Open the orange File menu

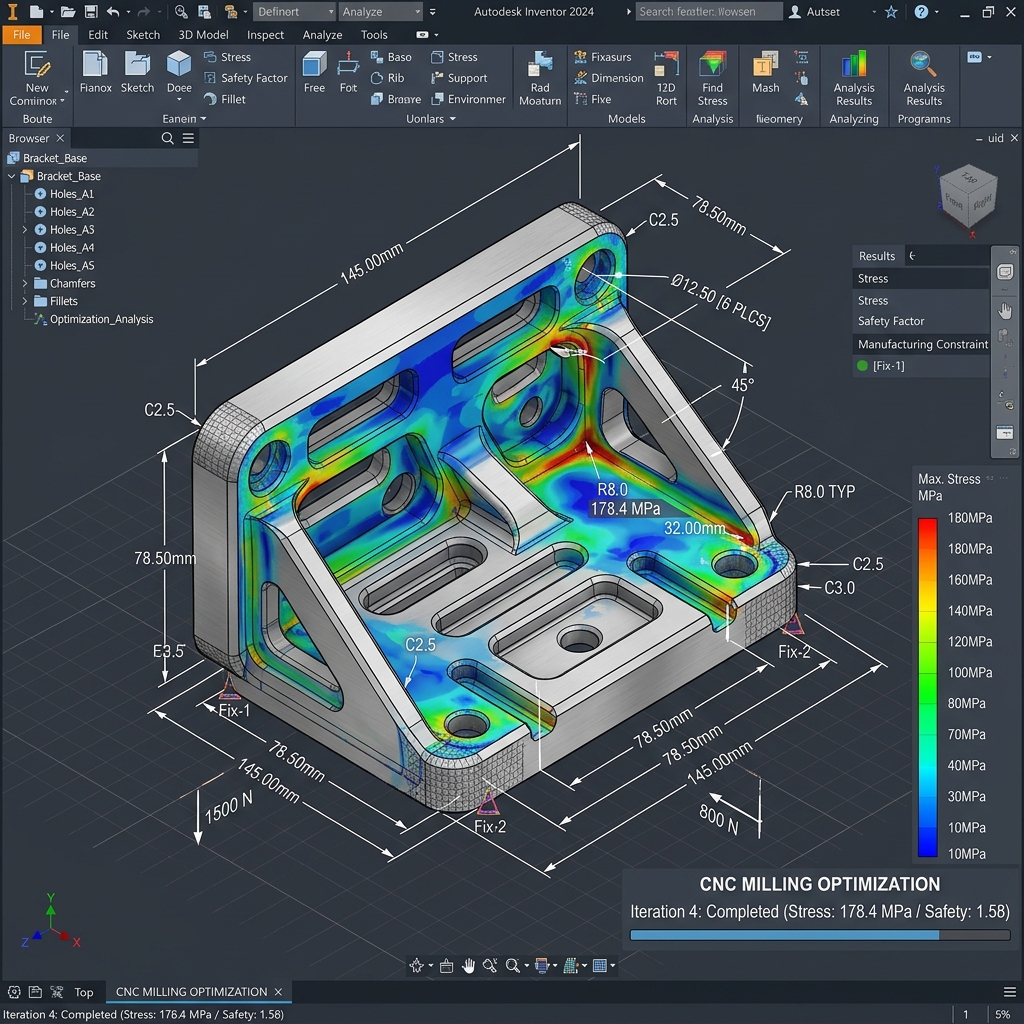click(x=22, y=35)
